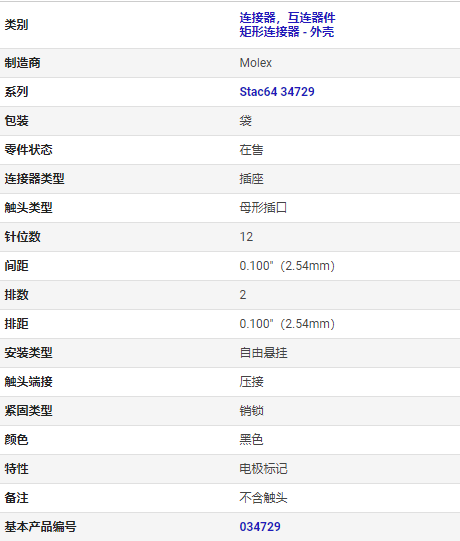
Task: Click the 触头端接 value 压接
Action: 252,382
